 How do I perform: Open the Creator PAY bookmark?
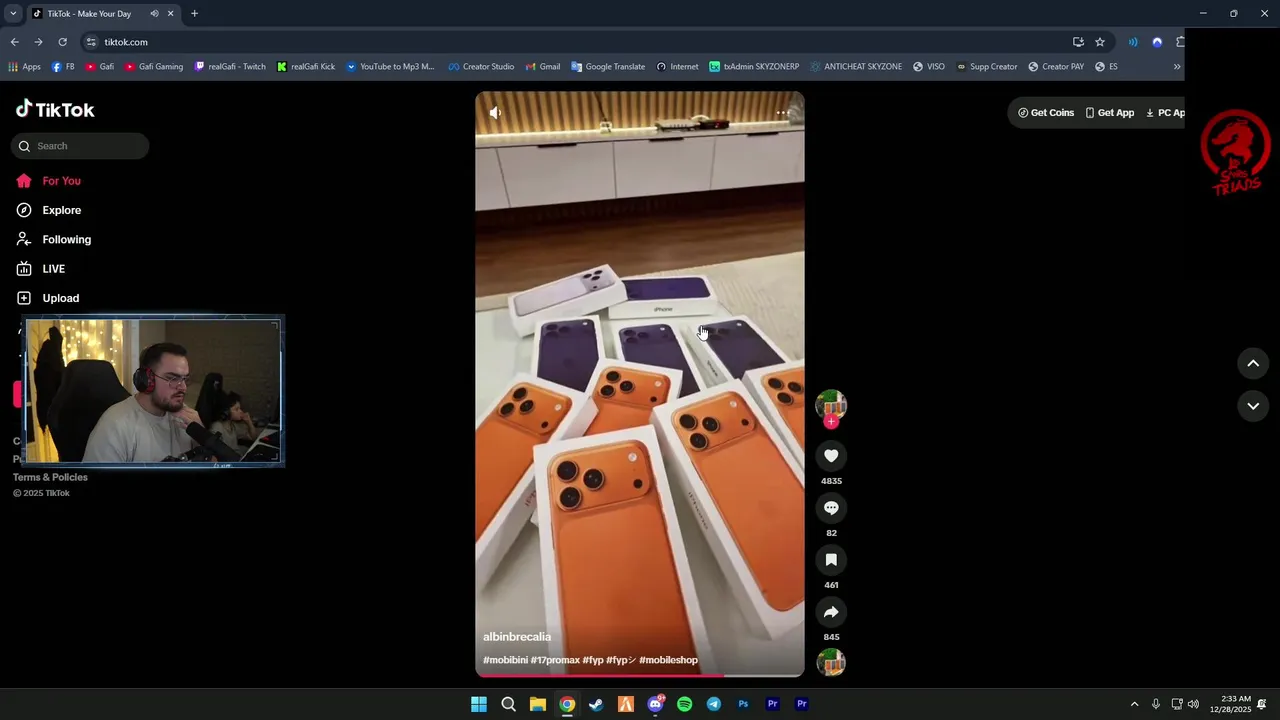tap(1056, 67)
